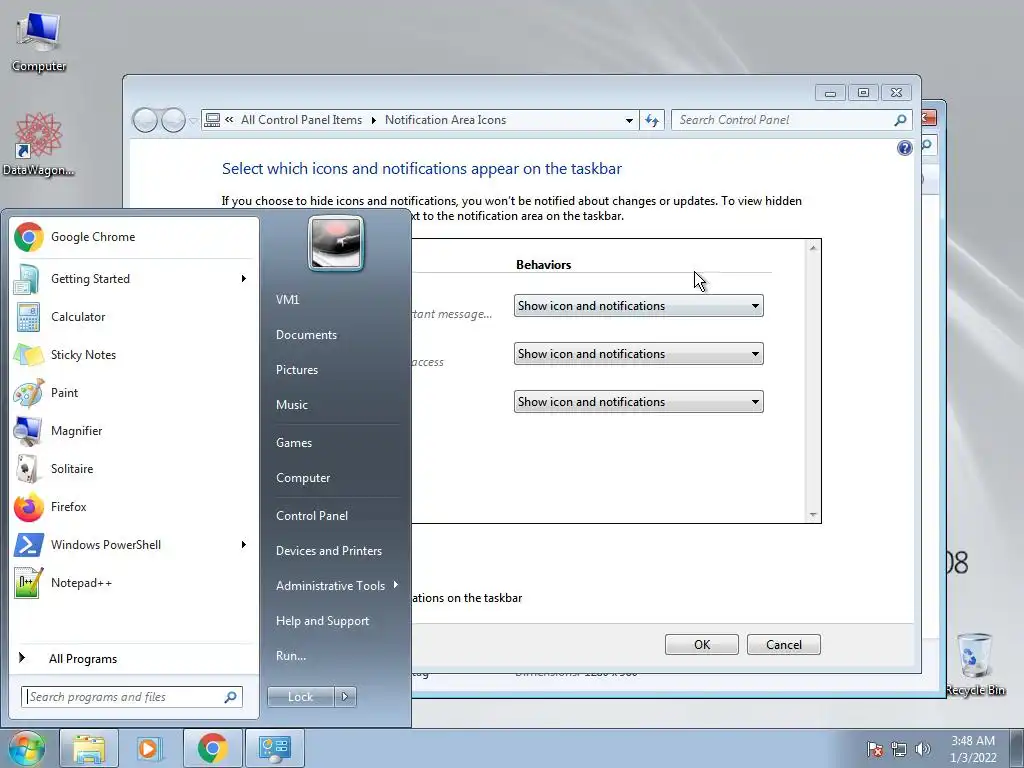1024x768 pixels.
Task: Open third behaviors dropdown
Action: [638, 402]
